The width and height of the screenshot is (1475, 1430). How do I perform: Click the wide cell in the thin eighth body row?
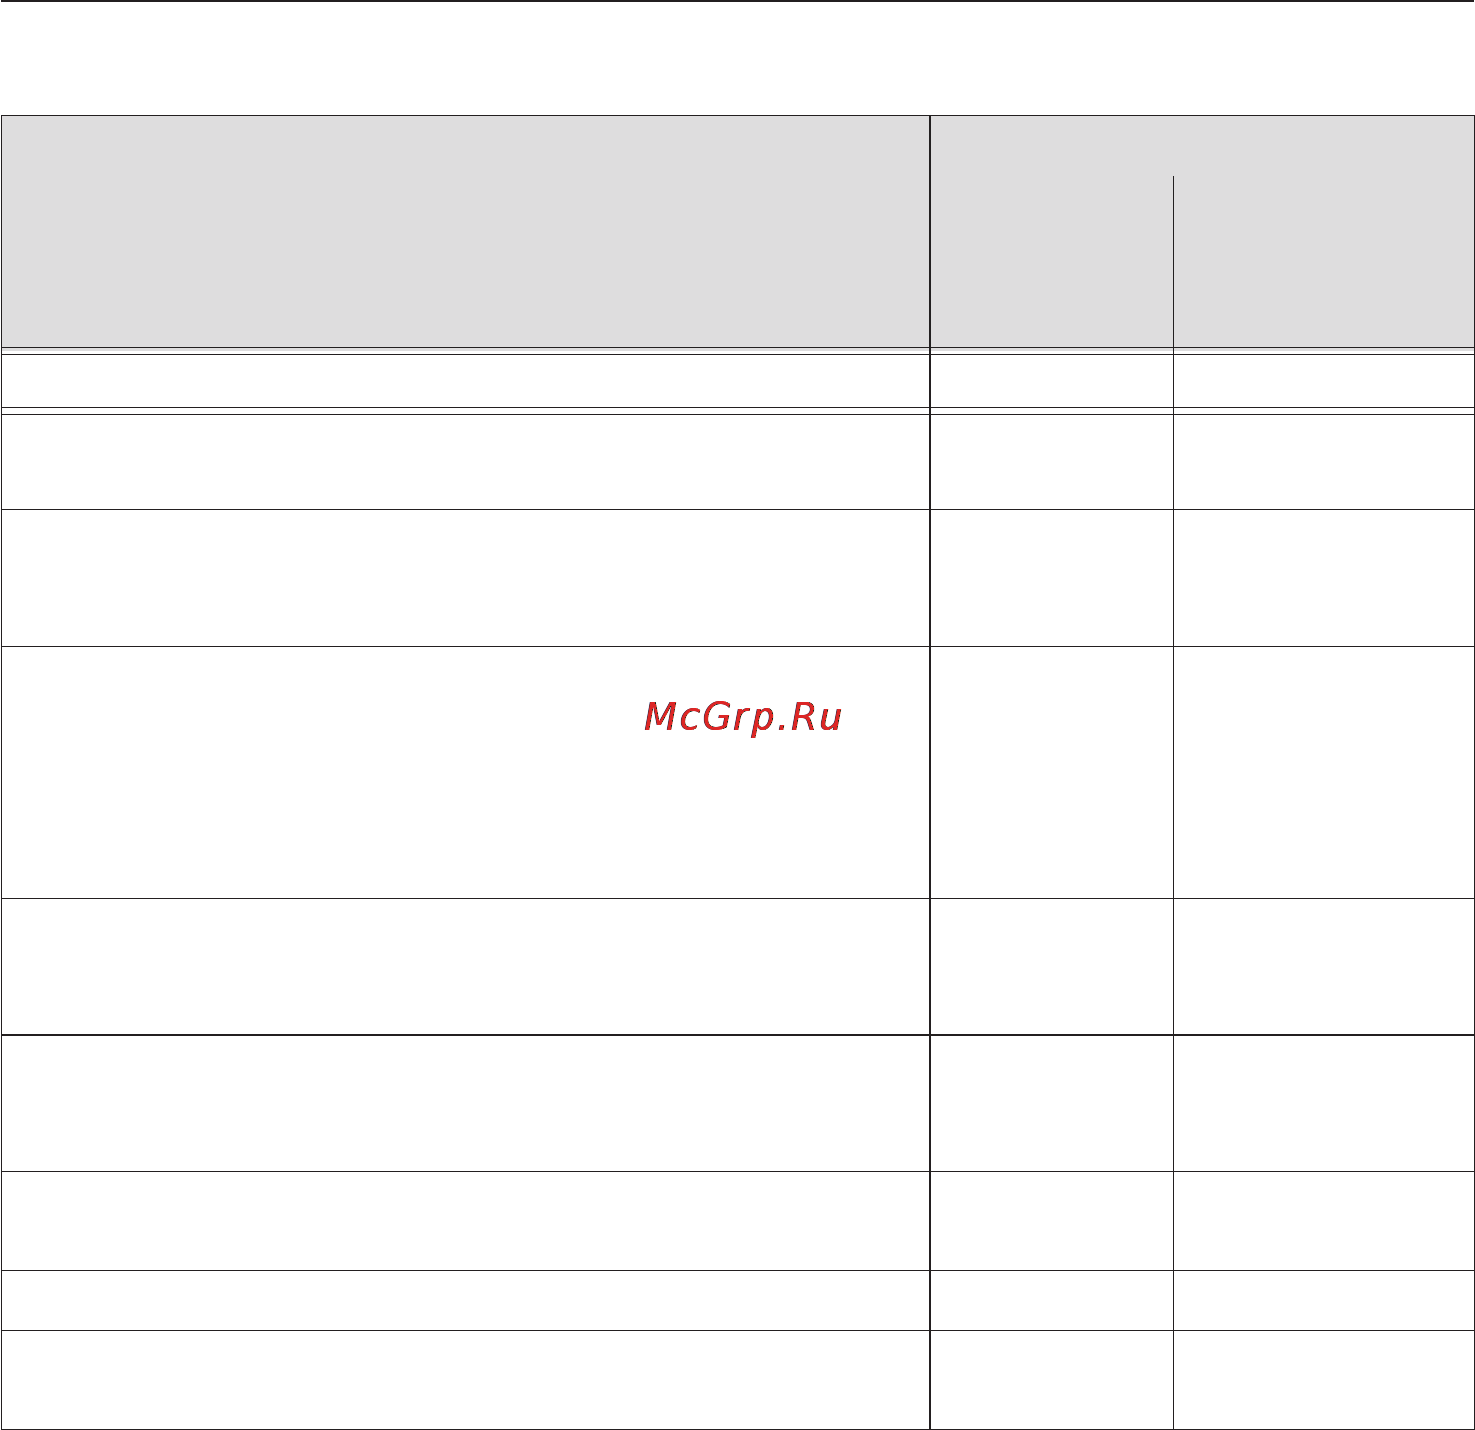465,1300
